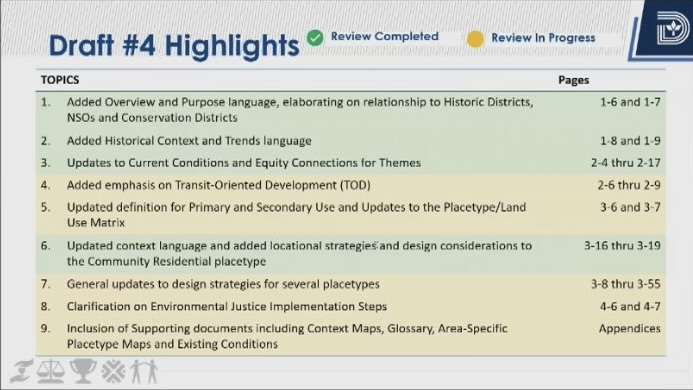This screenshot has width=693, height=390.
Task: Click the crossed pattern icon in footer
Action: pos(113,371)
